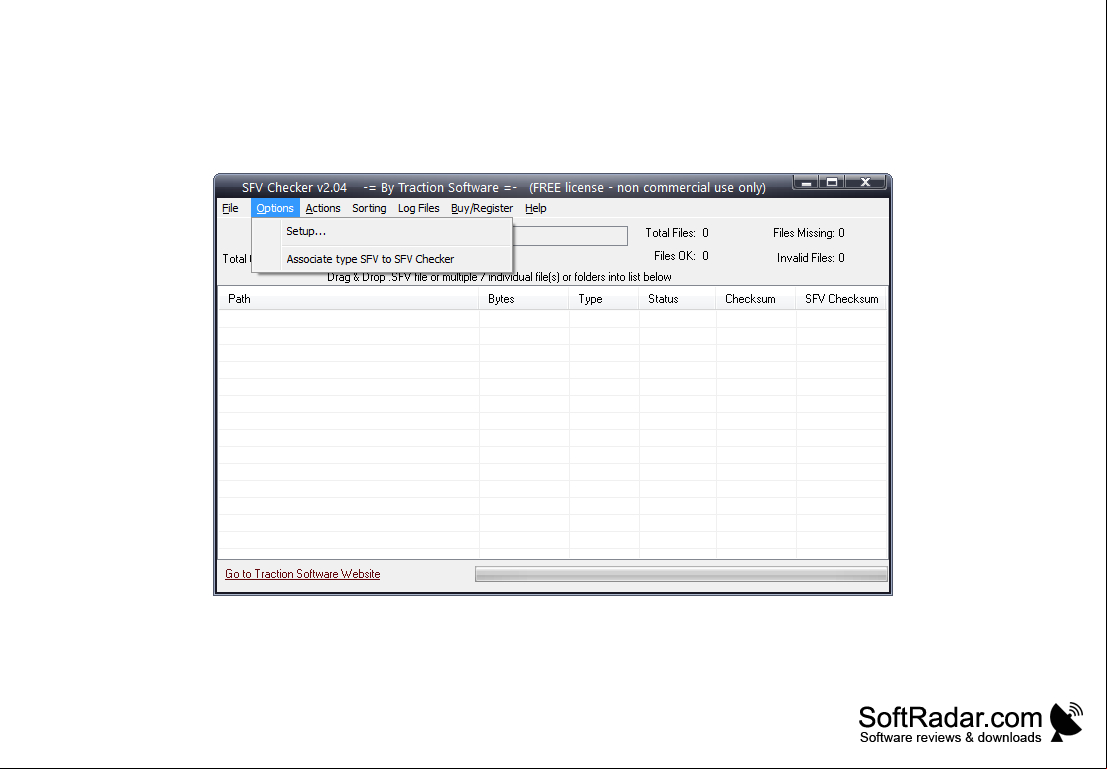
Task: Open the Help menu
Action: 536,208
